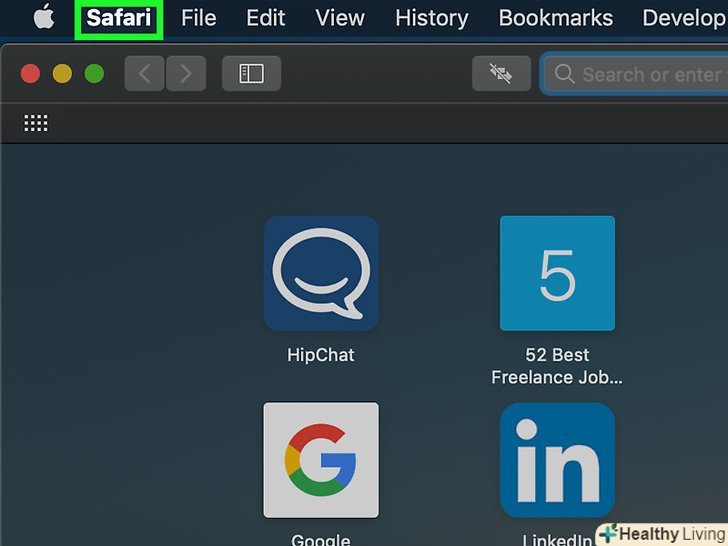This screenshot has width=728, height=546.
Task: Open the Bookmarks menu
Action: tap(556, 18)
